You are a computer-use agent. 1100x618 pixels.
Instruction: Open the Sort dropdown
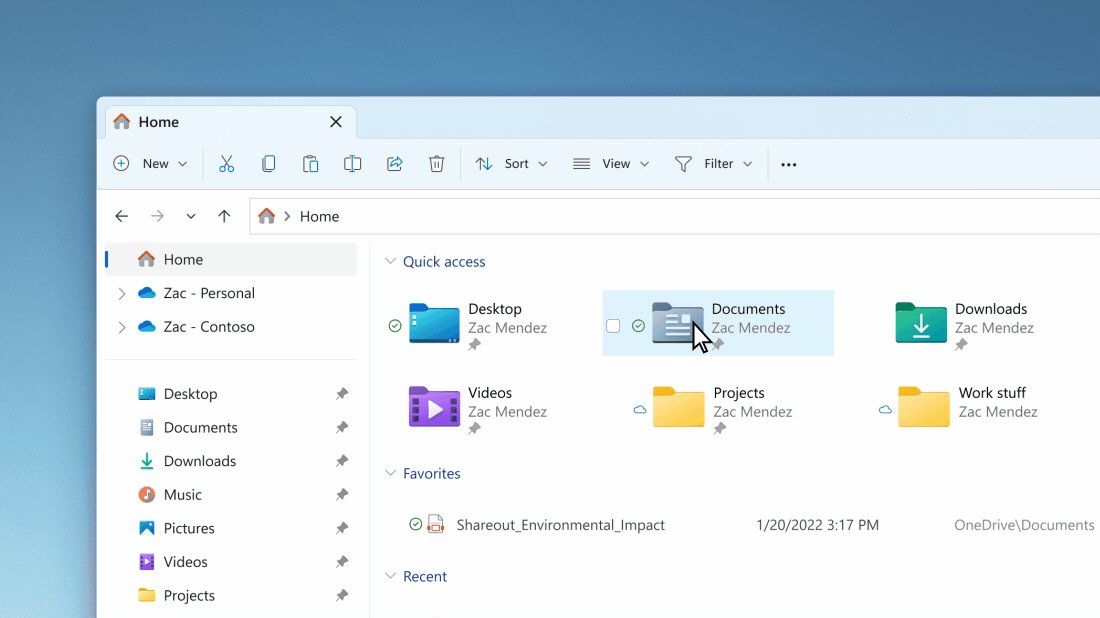(x=511, y=163)
